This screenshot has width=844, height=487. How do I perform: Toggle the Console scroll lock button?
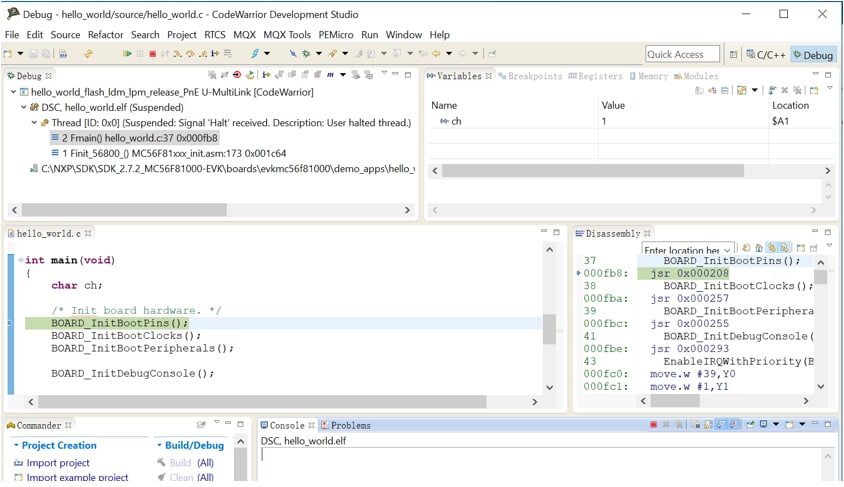click(x=708, y=425)
